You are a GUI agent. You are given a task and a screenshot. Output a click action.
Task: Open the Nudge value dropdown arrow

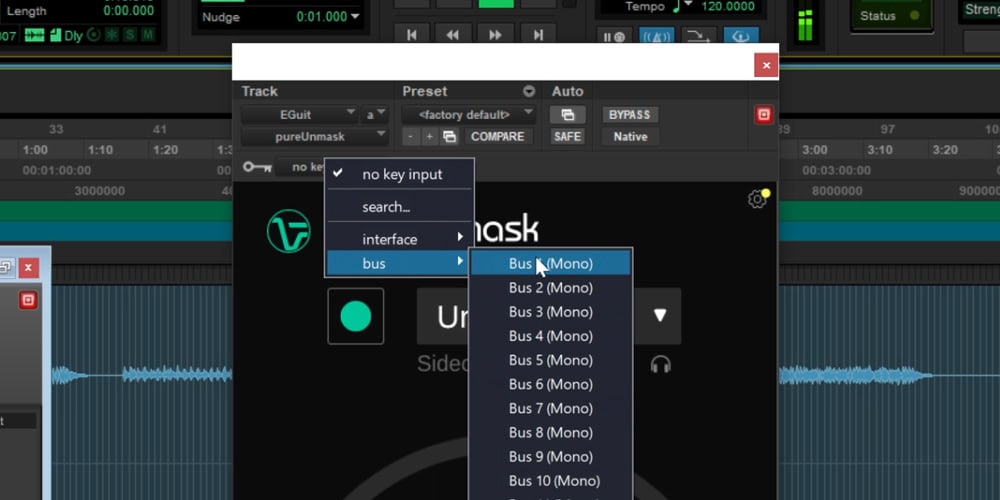point(355,17)
